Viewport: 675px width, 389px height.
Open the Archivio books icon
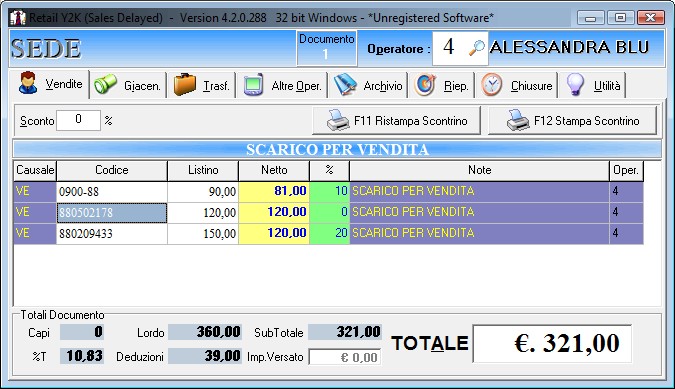[345, 84]
